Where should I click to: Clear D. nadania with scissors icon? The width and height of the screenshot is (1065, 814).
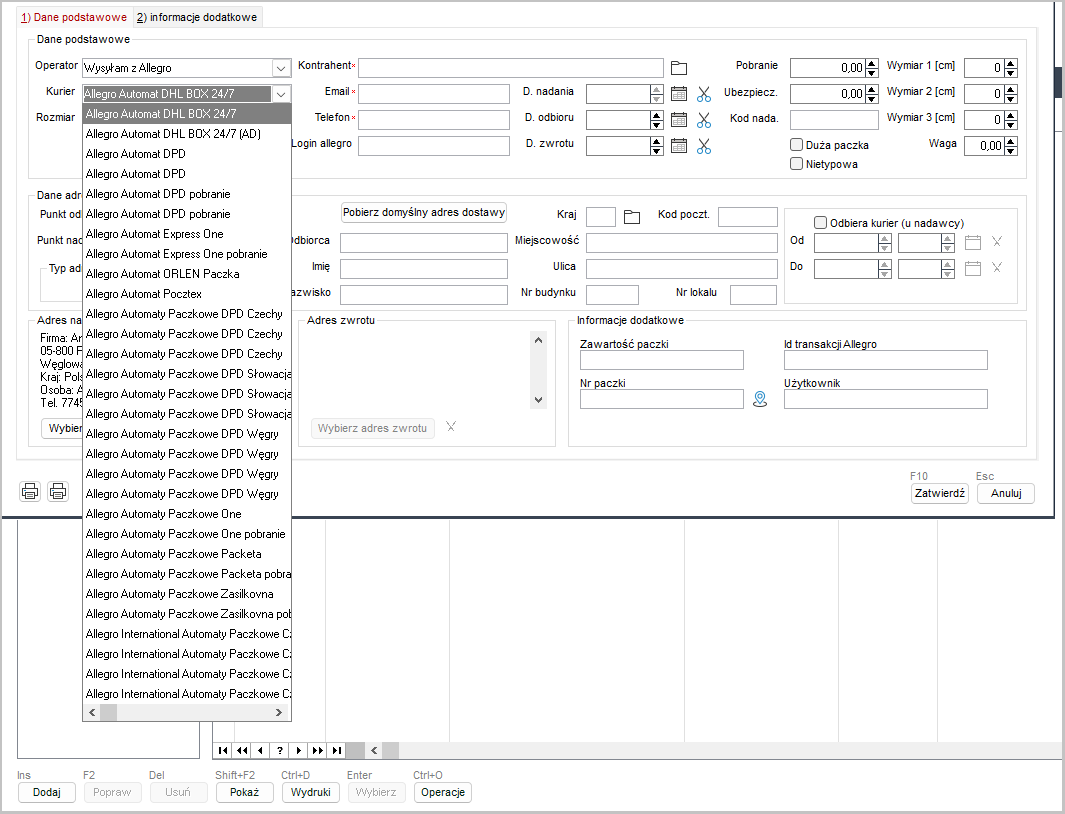(x=704, y=94)
